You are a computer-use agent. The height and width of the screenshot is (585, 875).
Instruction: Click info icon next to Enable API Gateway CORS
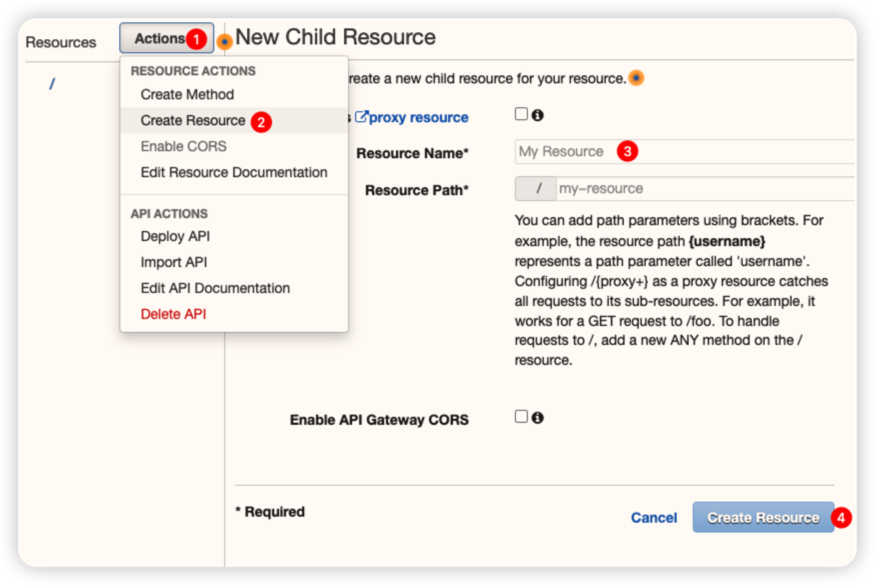pos(538,418)
